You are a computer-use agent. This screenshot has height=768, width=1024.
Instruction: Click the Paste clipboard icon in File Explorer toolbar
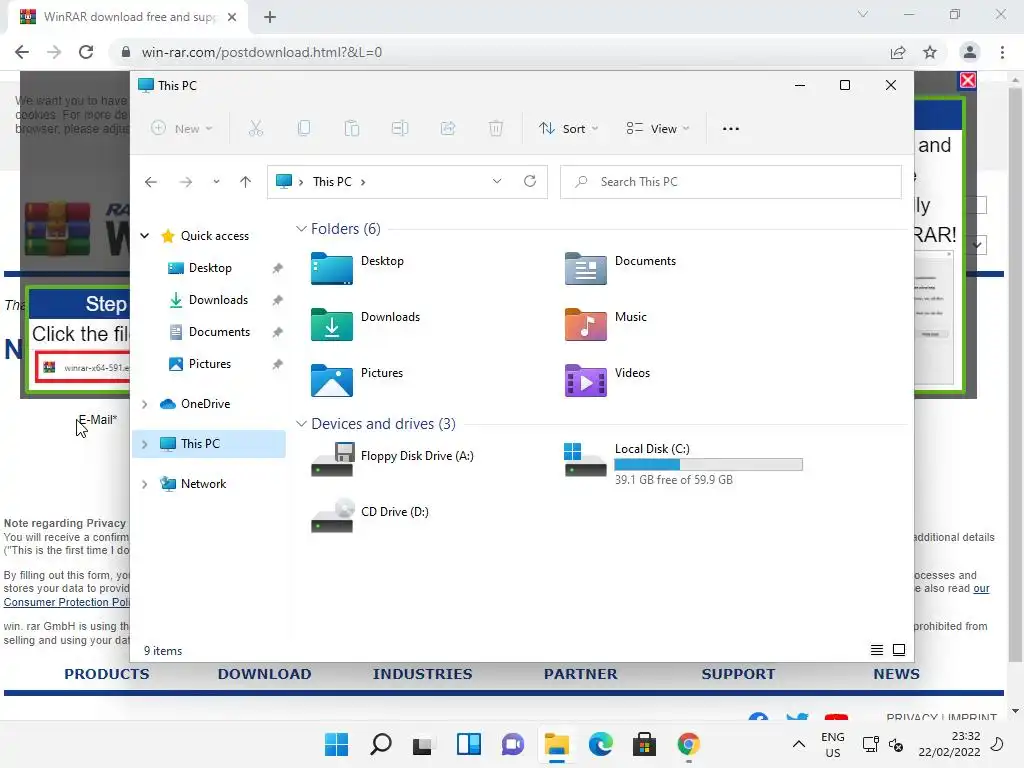(x=352, y=129)
